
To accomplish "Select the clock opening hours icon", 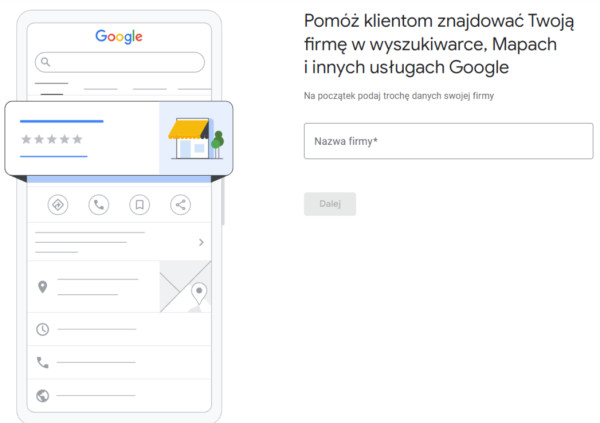I will click(x=42, y=329).
